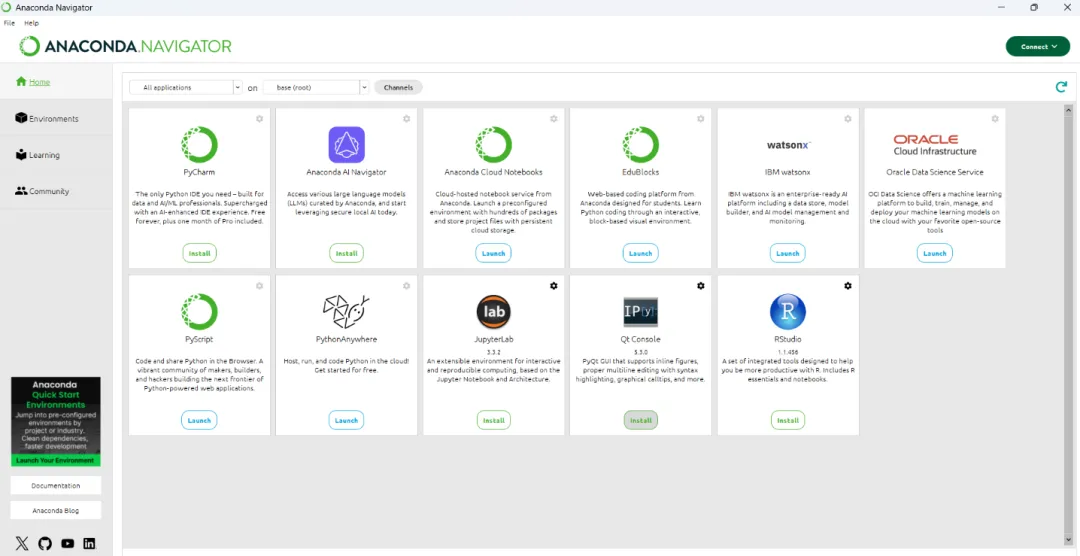Open PyScript tile settings gear
Image resolution: width=1080 pixels, height=556 pixels.
tap(260, 285)
